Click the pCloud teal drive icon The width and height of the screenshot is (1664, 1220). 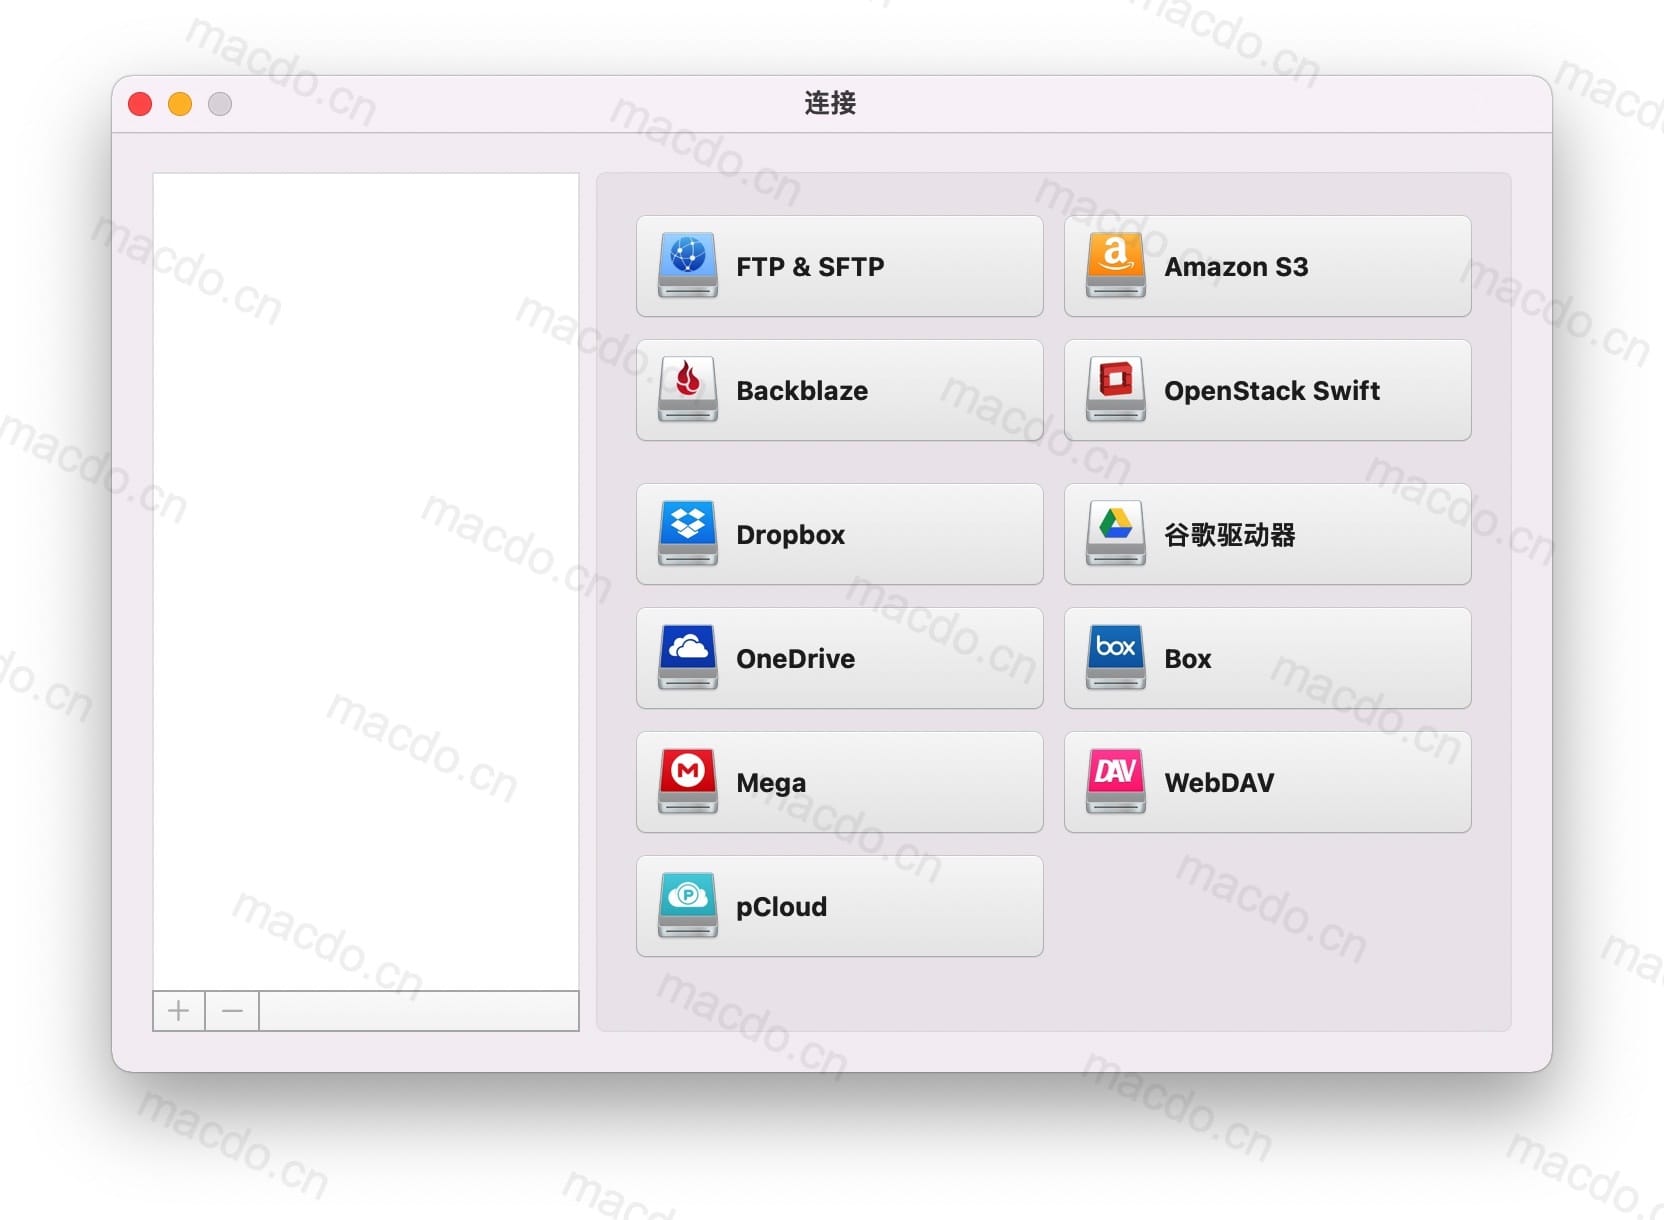(x=688, y=906)
